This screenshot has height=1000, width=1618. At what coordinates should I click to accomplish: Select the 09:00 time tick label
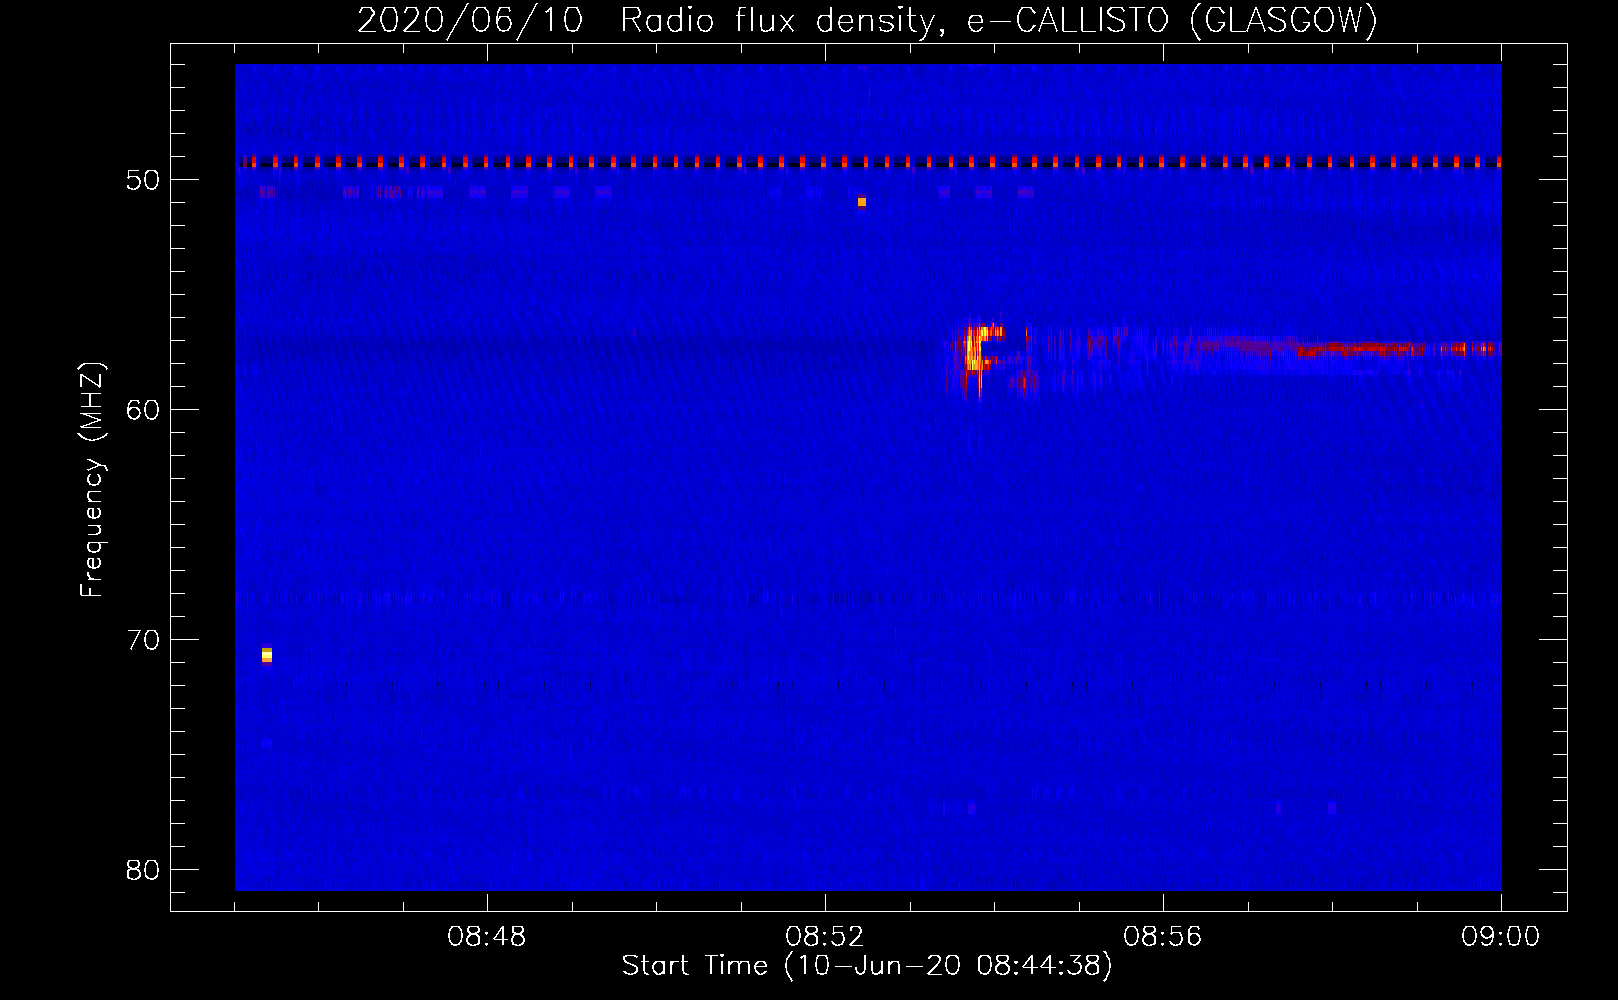point(1500,937)
